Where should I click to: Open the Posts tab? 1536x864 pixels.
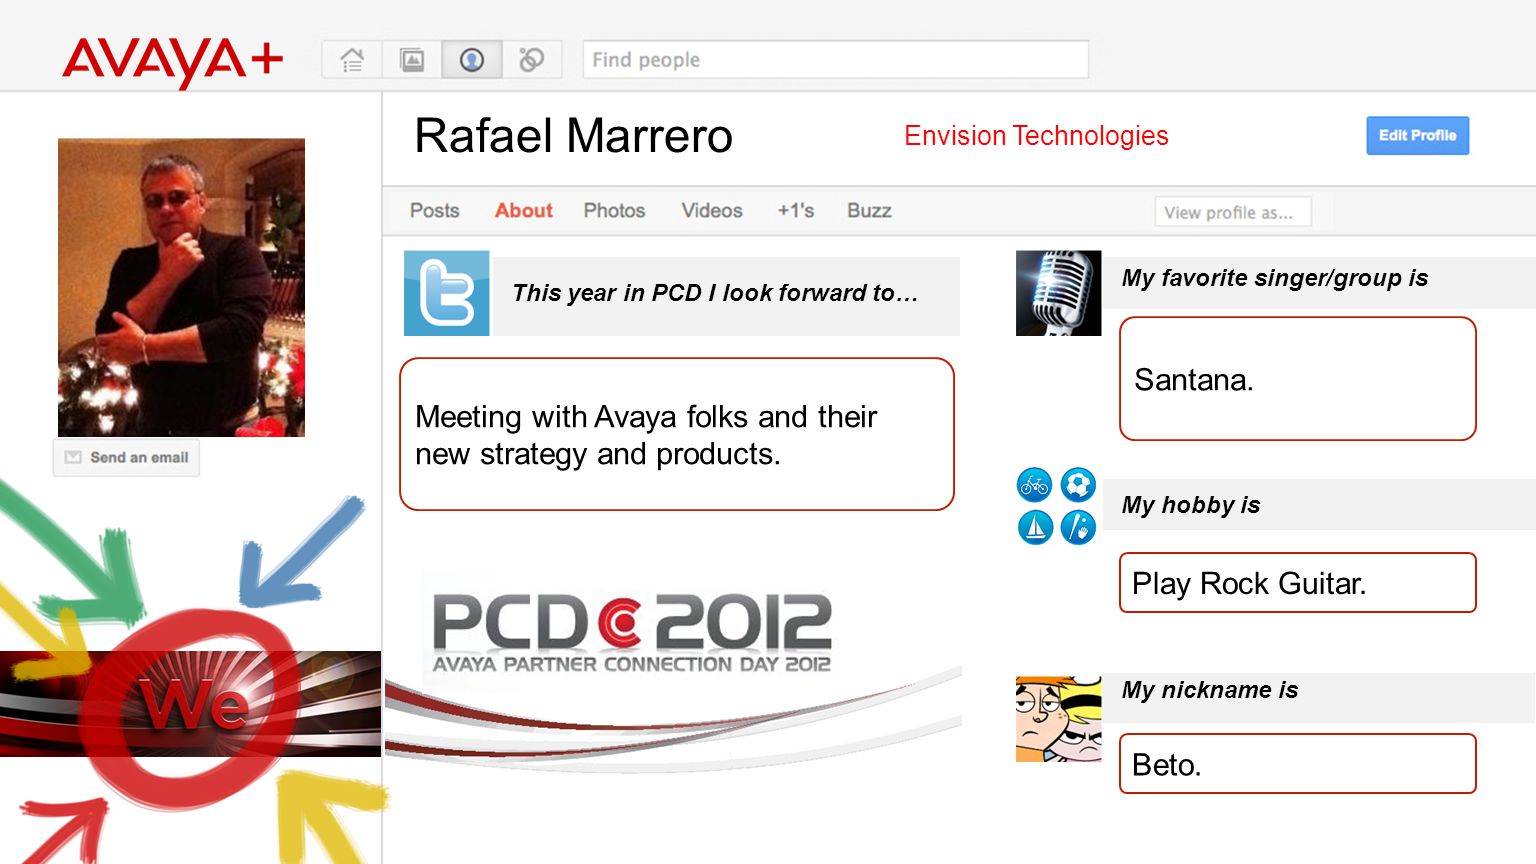[x=434, y=211]
